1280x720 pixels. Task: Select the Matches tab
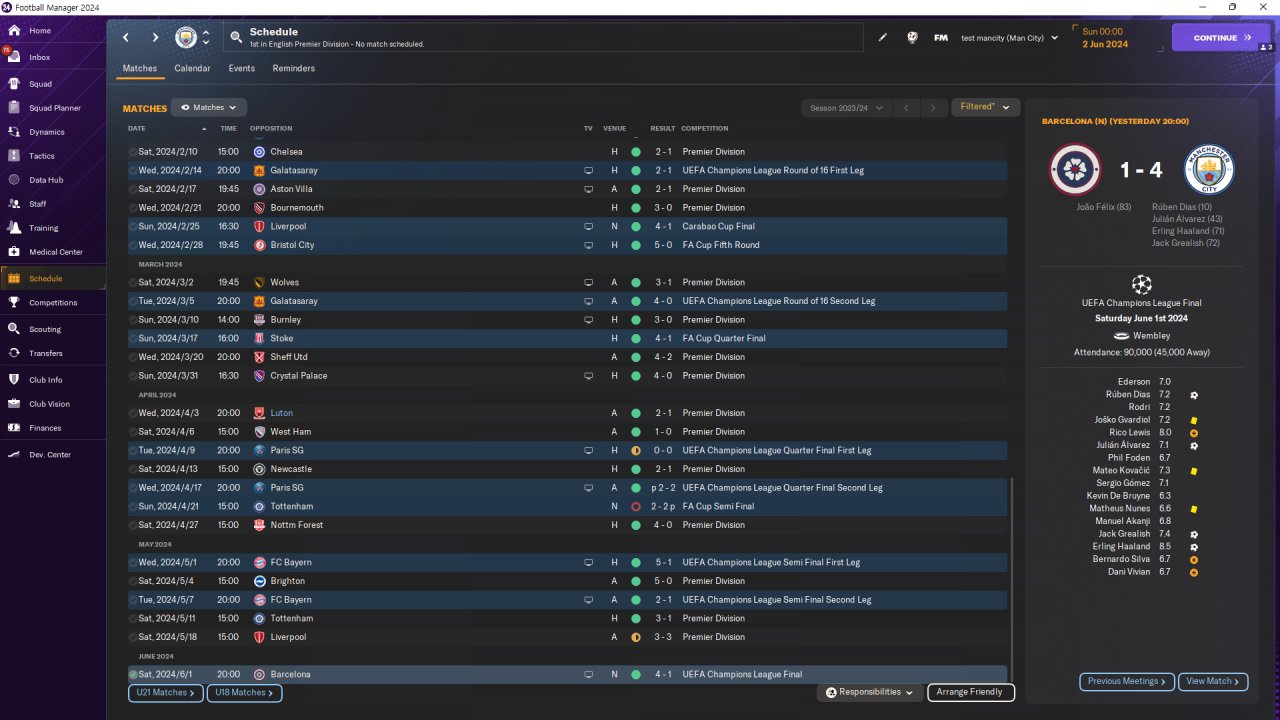(x=140, y=69)
